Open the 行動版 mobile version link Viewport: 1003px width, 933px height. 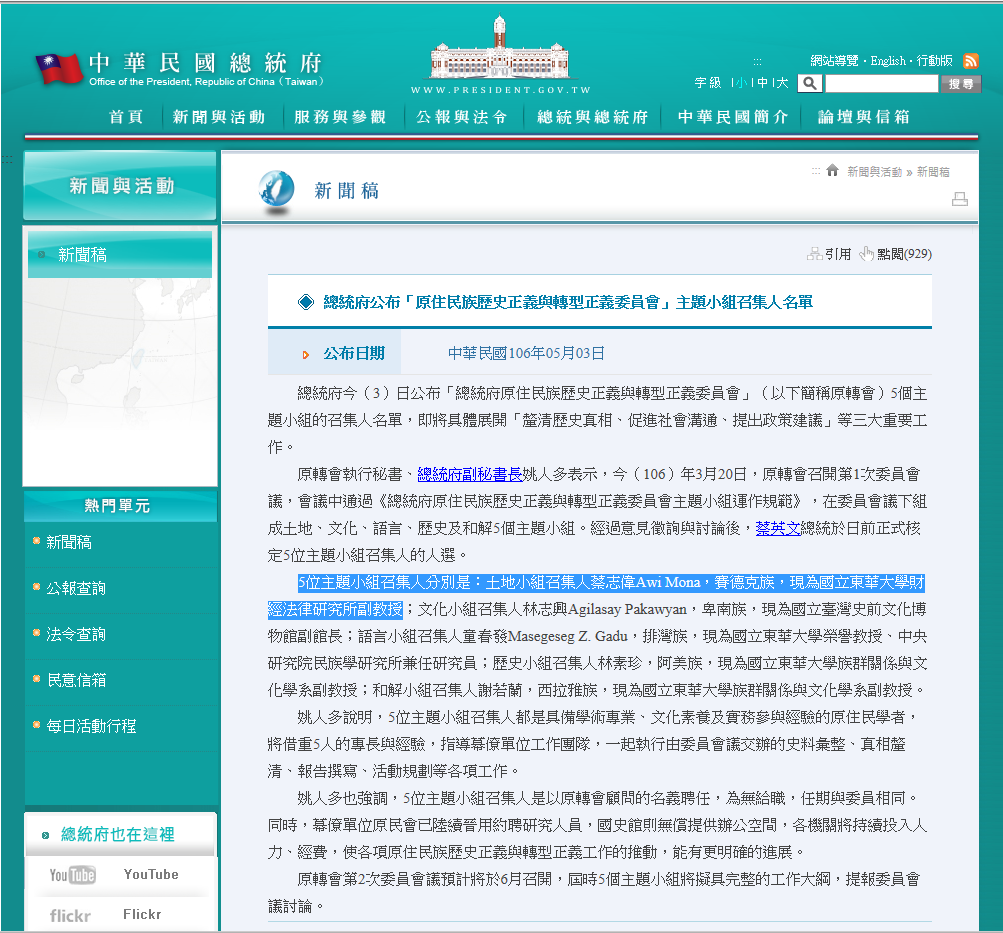tap(935, 61)
